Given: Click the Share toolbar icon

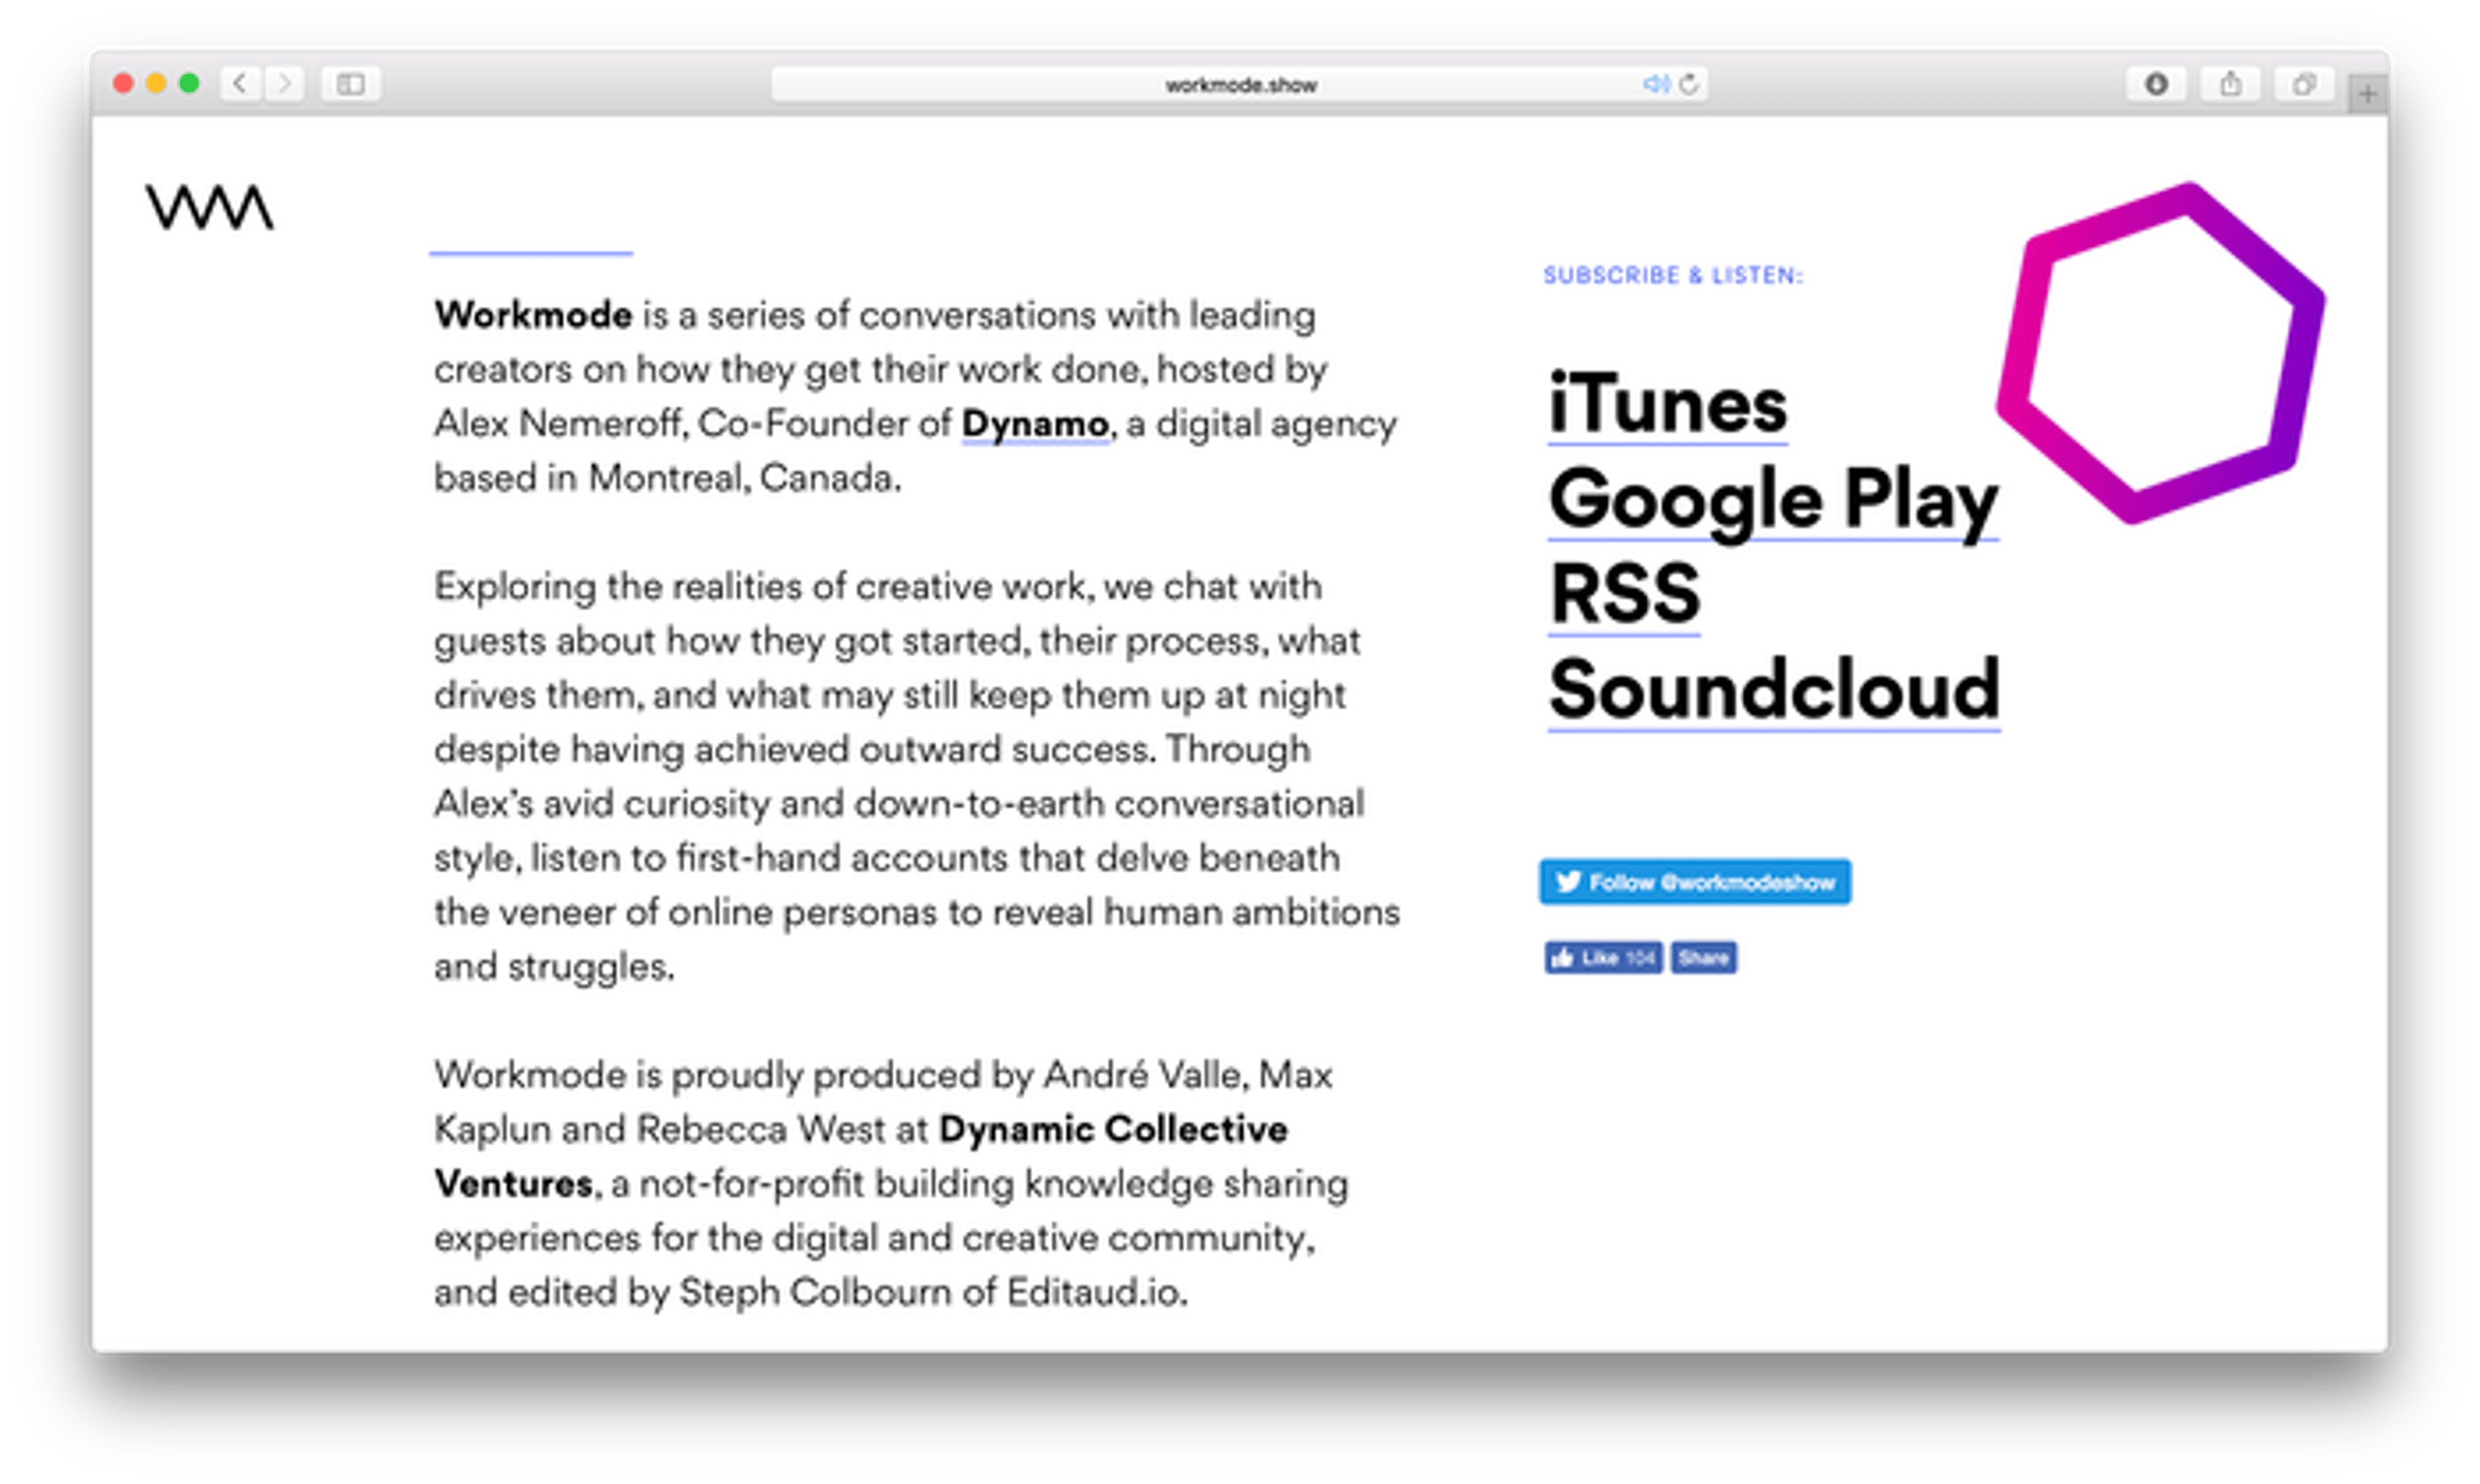Looking at the screenshot, I should [2231, 84].
